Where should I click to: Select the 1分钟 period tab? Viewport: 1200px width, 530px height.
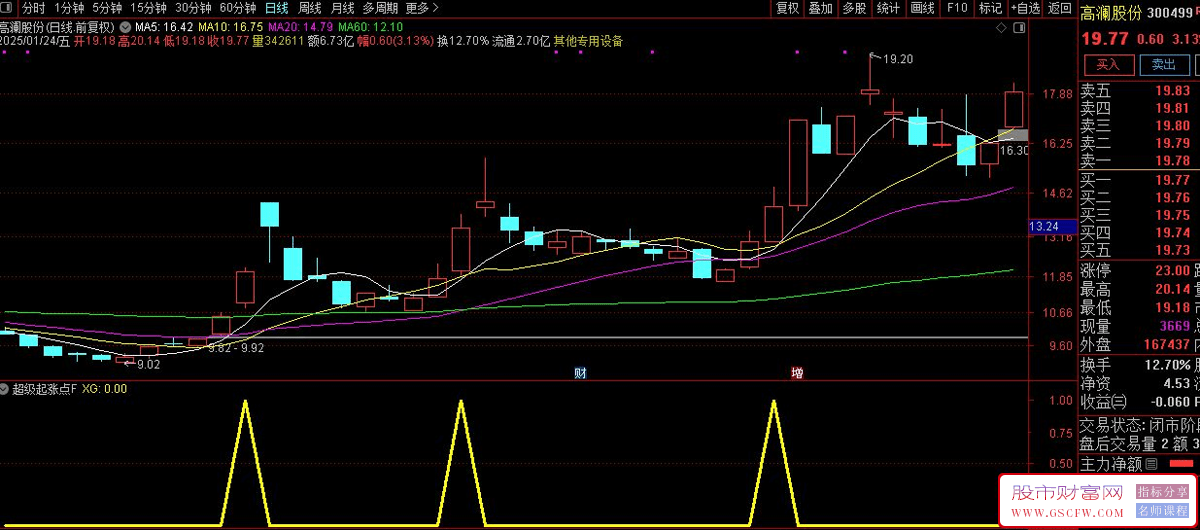[69, 8]
